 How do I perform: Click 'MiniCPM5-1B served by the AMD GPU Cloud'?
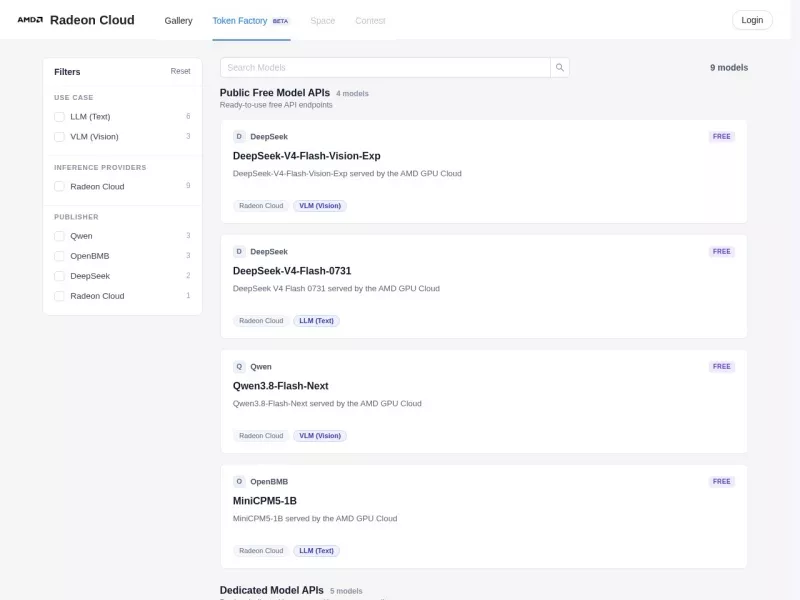click(315, 519)
